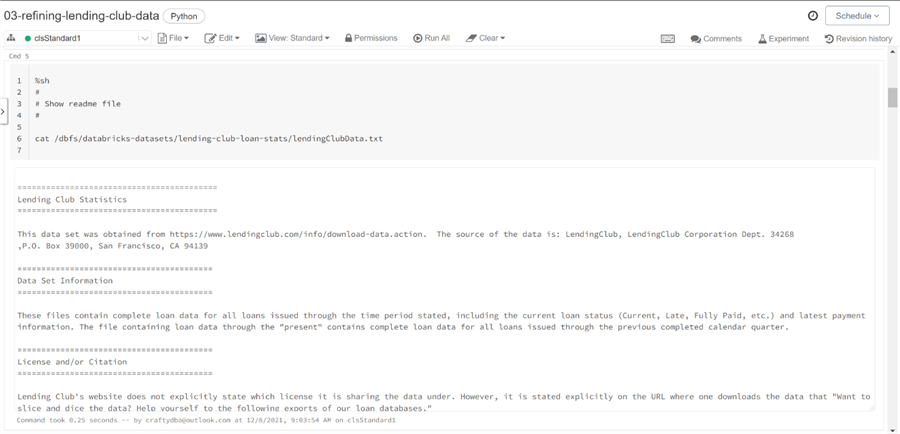The width and height of the screenshot is (900, 434).
Task: Open the View: Standard menu
Action: click(x=292, y=38)
